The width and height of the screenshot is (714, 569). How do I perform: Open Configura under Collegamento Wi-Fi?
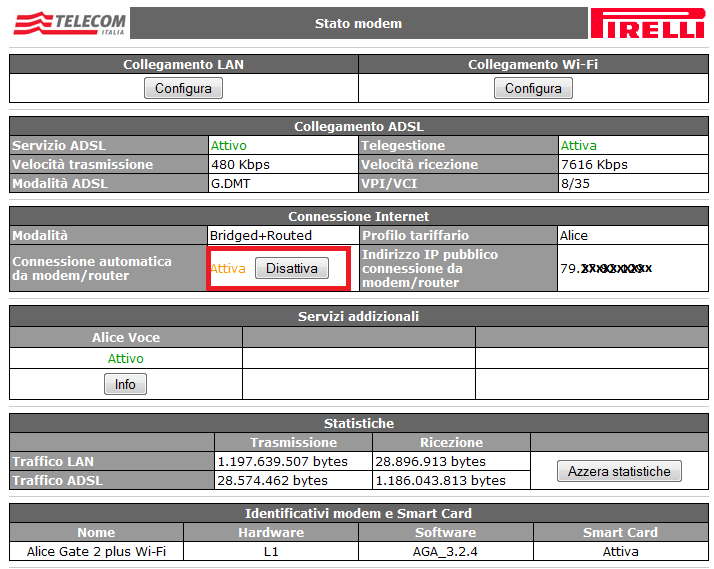pyautogui.click(x=533, y=88)
